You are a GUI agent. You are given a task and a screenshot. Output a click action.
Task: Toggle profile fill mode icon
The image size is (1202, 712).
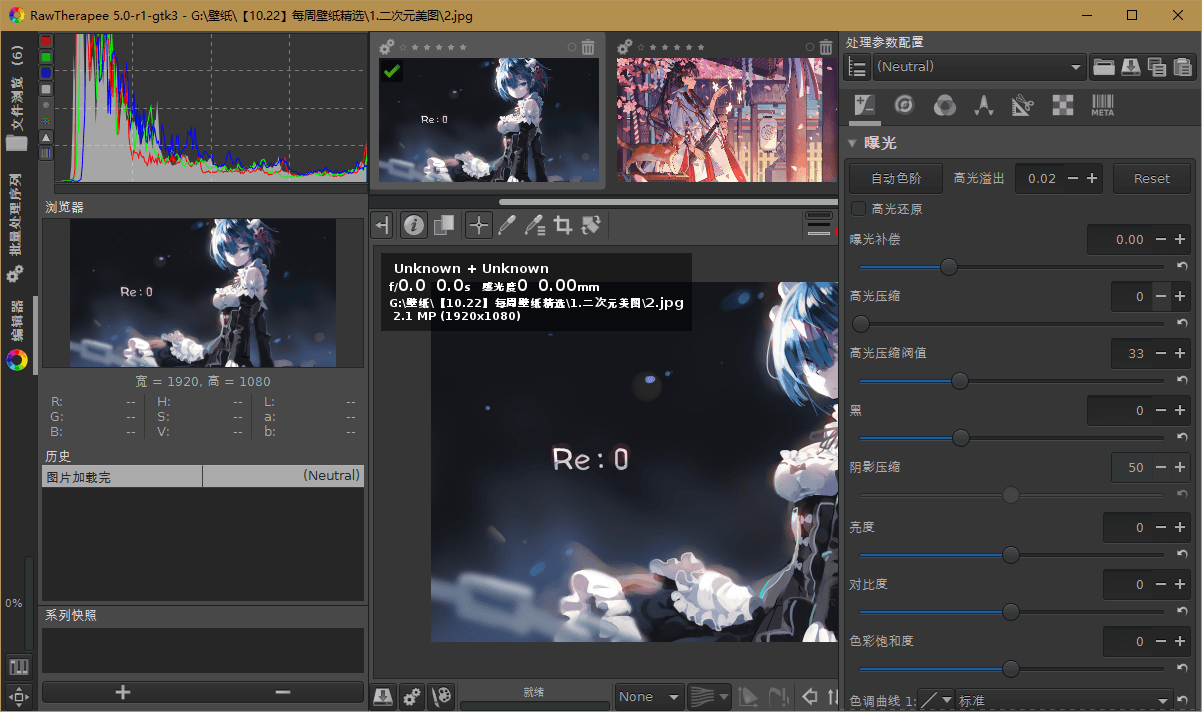tap(856, 67)
